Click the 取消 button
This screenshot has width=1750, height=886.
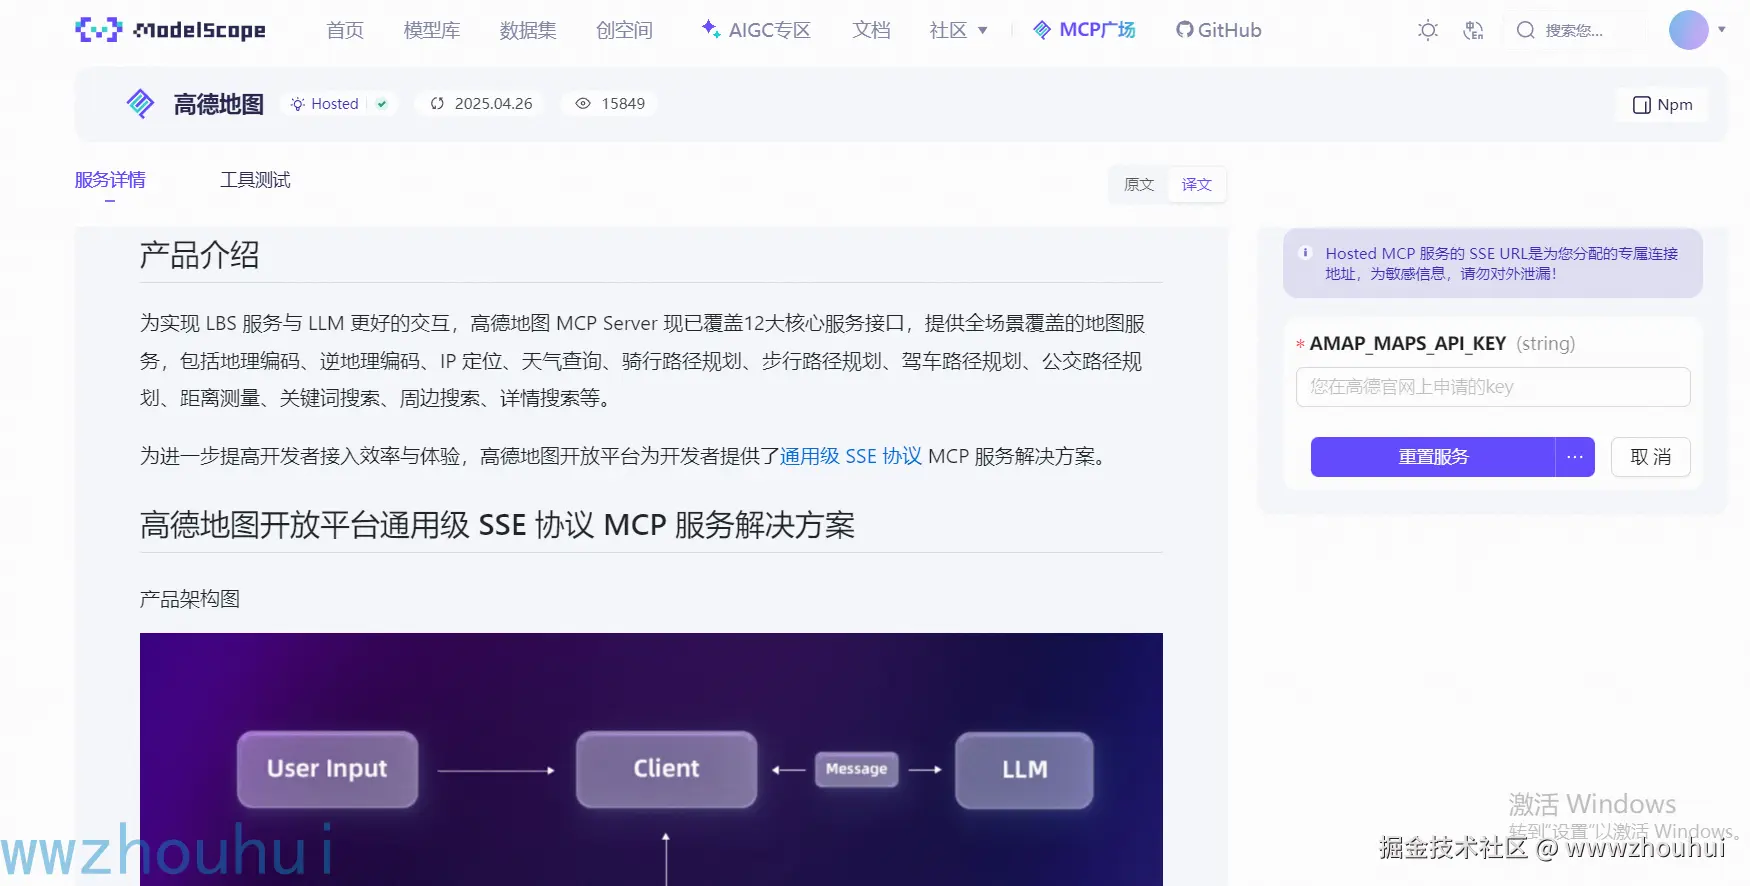tap(1651, 457)
